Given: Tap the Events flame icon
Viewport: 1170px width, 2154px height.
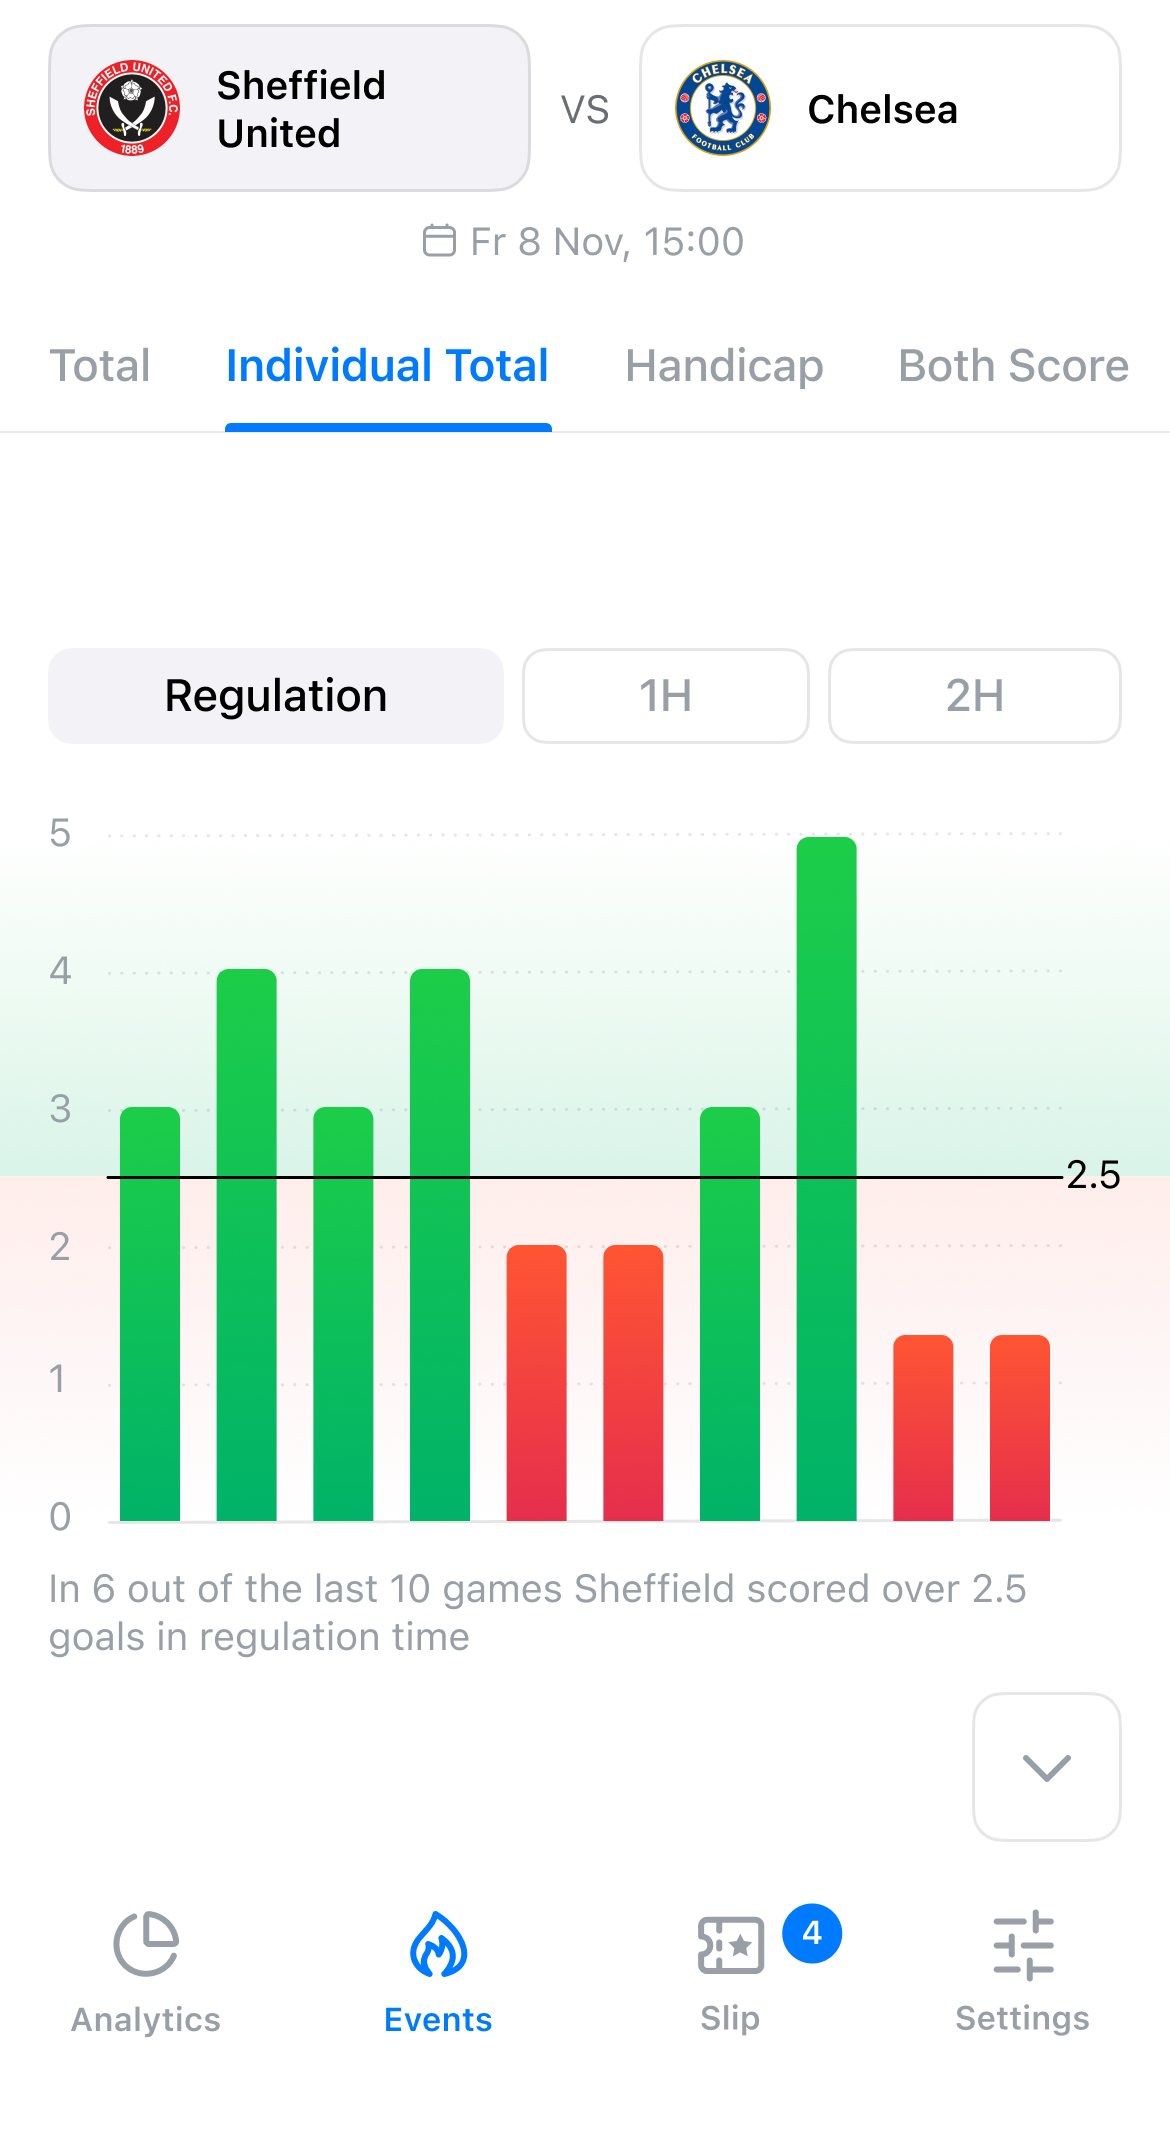Looking at the screenshot, I should [x=438, y=1944].
